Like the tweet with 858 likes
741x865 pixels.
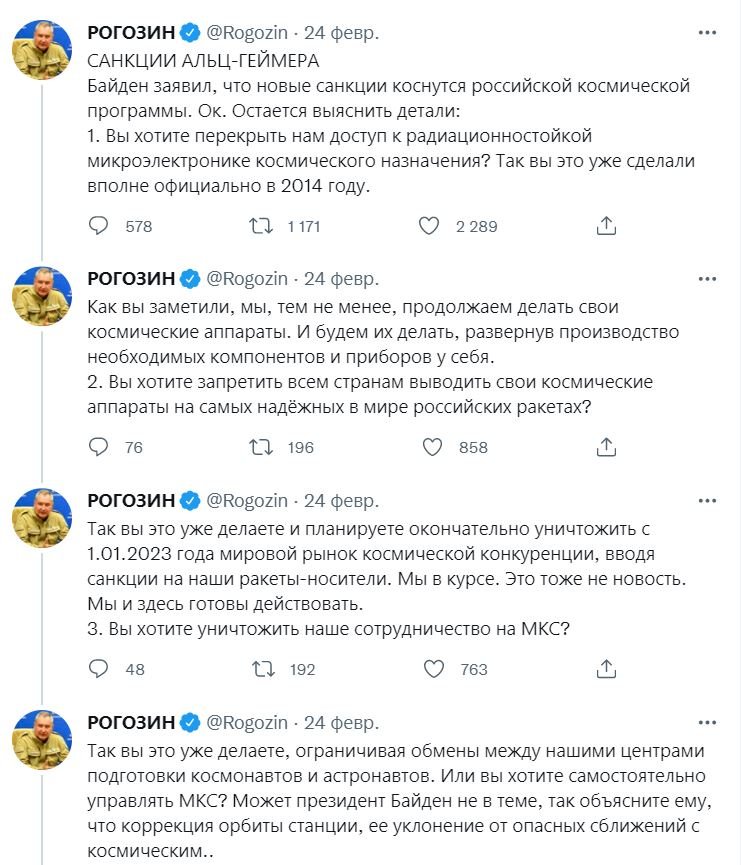click(429, 447)
